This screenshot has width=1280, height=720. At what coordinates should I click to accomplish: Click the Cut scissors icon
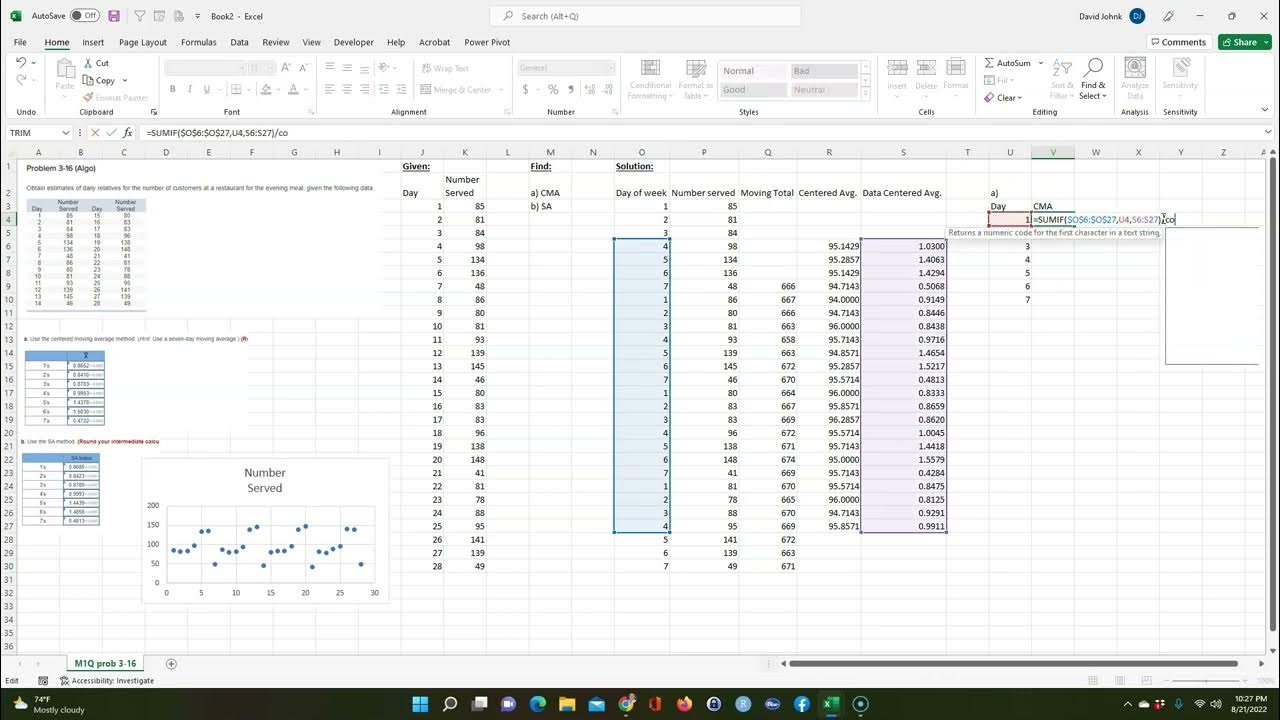coord(89,63)
